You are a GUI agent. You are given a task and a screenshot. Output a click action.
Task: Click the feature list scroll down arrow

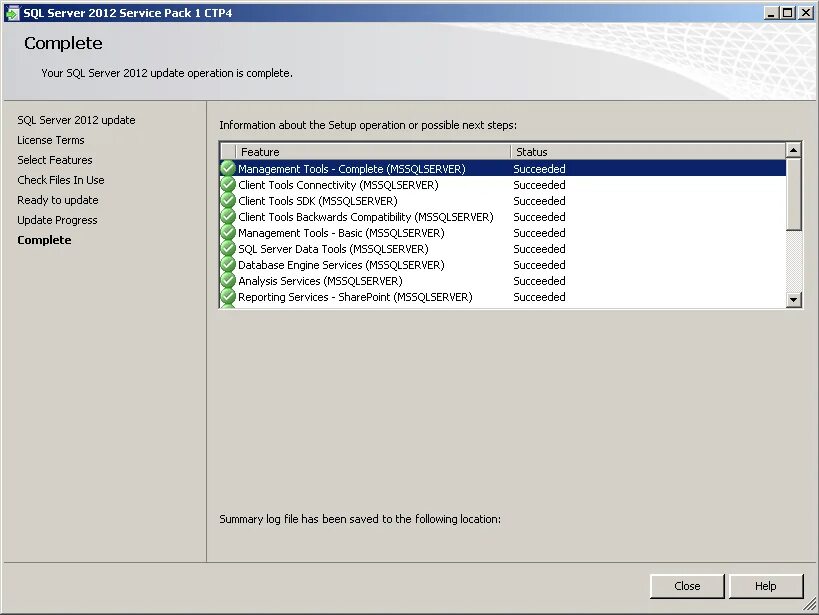pos(793,299)
